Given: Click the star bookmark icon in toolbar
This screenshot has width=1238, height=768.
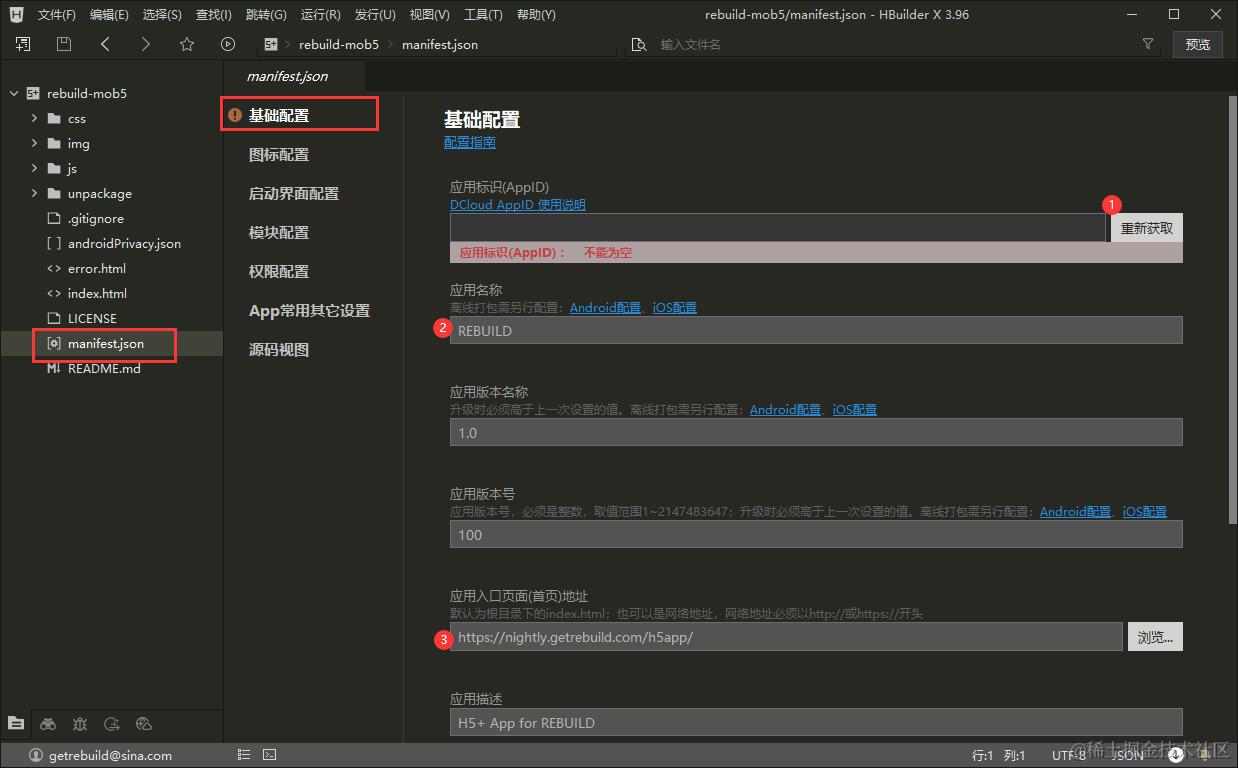Looking at the screenshot, I should point(187,44).
